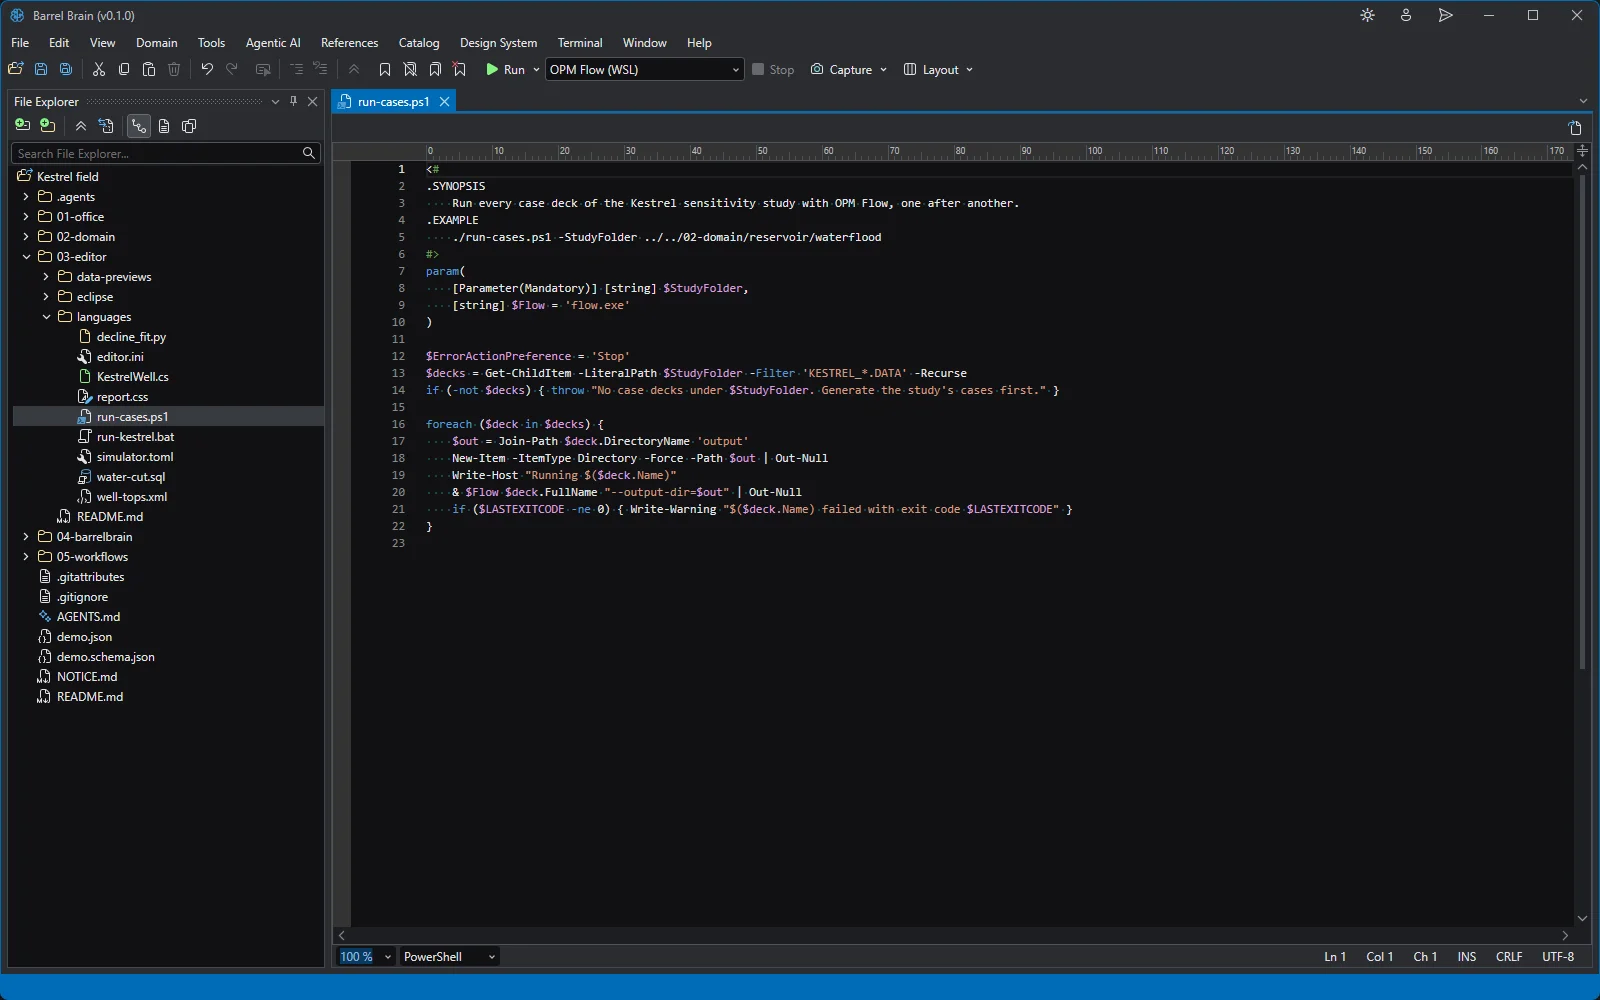The image size is (1600, 1000).
Task: Open the user account icon
Action: (1406, 15)
